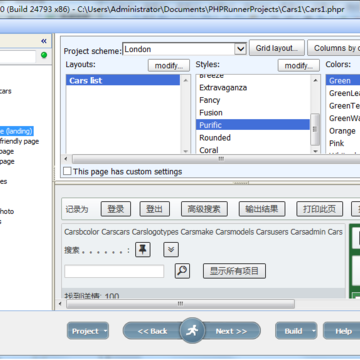Select Fancy style
Screen dimensions: 360x360
click(x=210, y=100)
